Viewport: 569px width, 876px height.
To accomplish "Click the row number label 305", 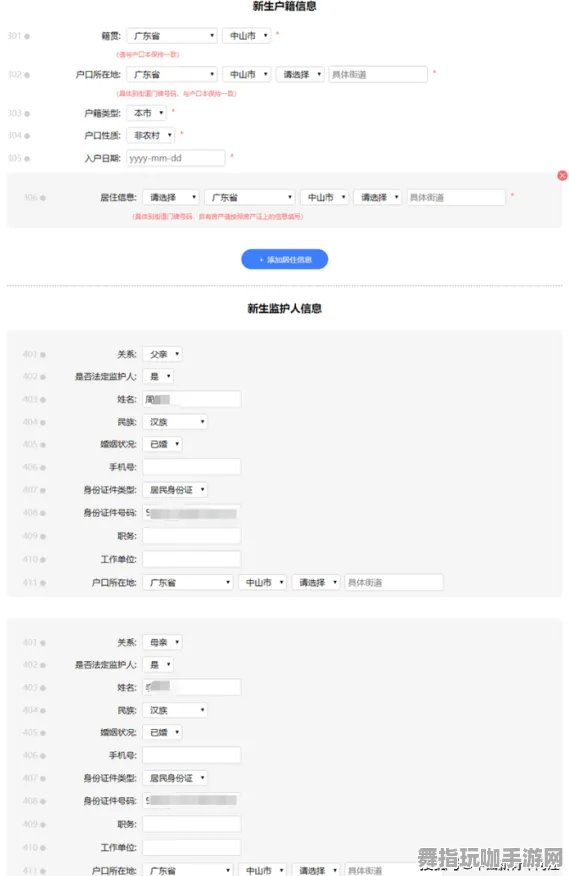I will tap(14, 158).
